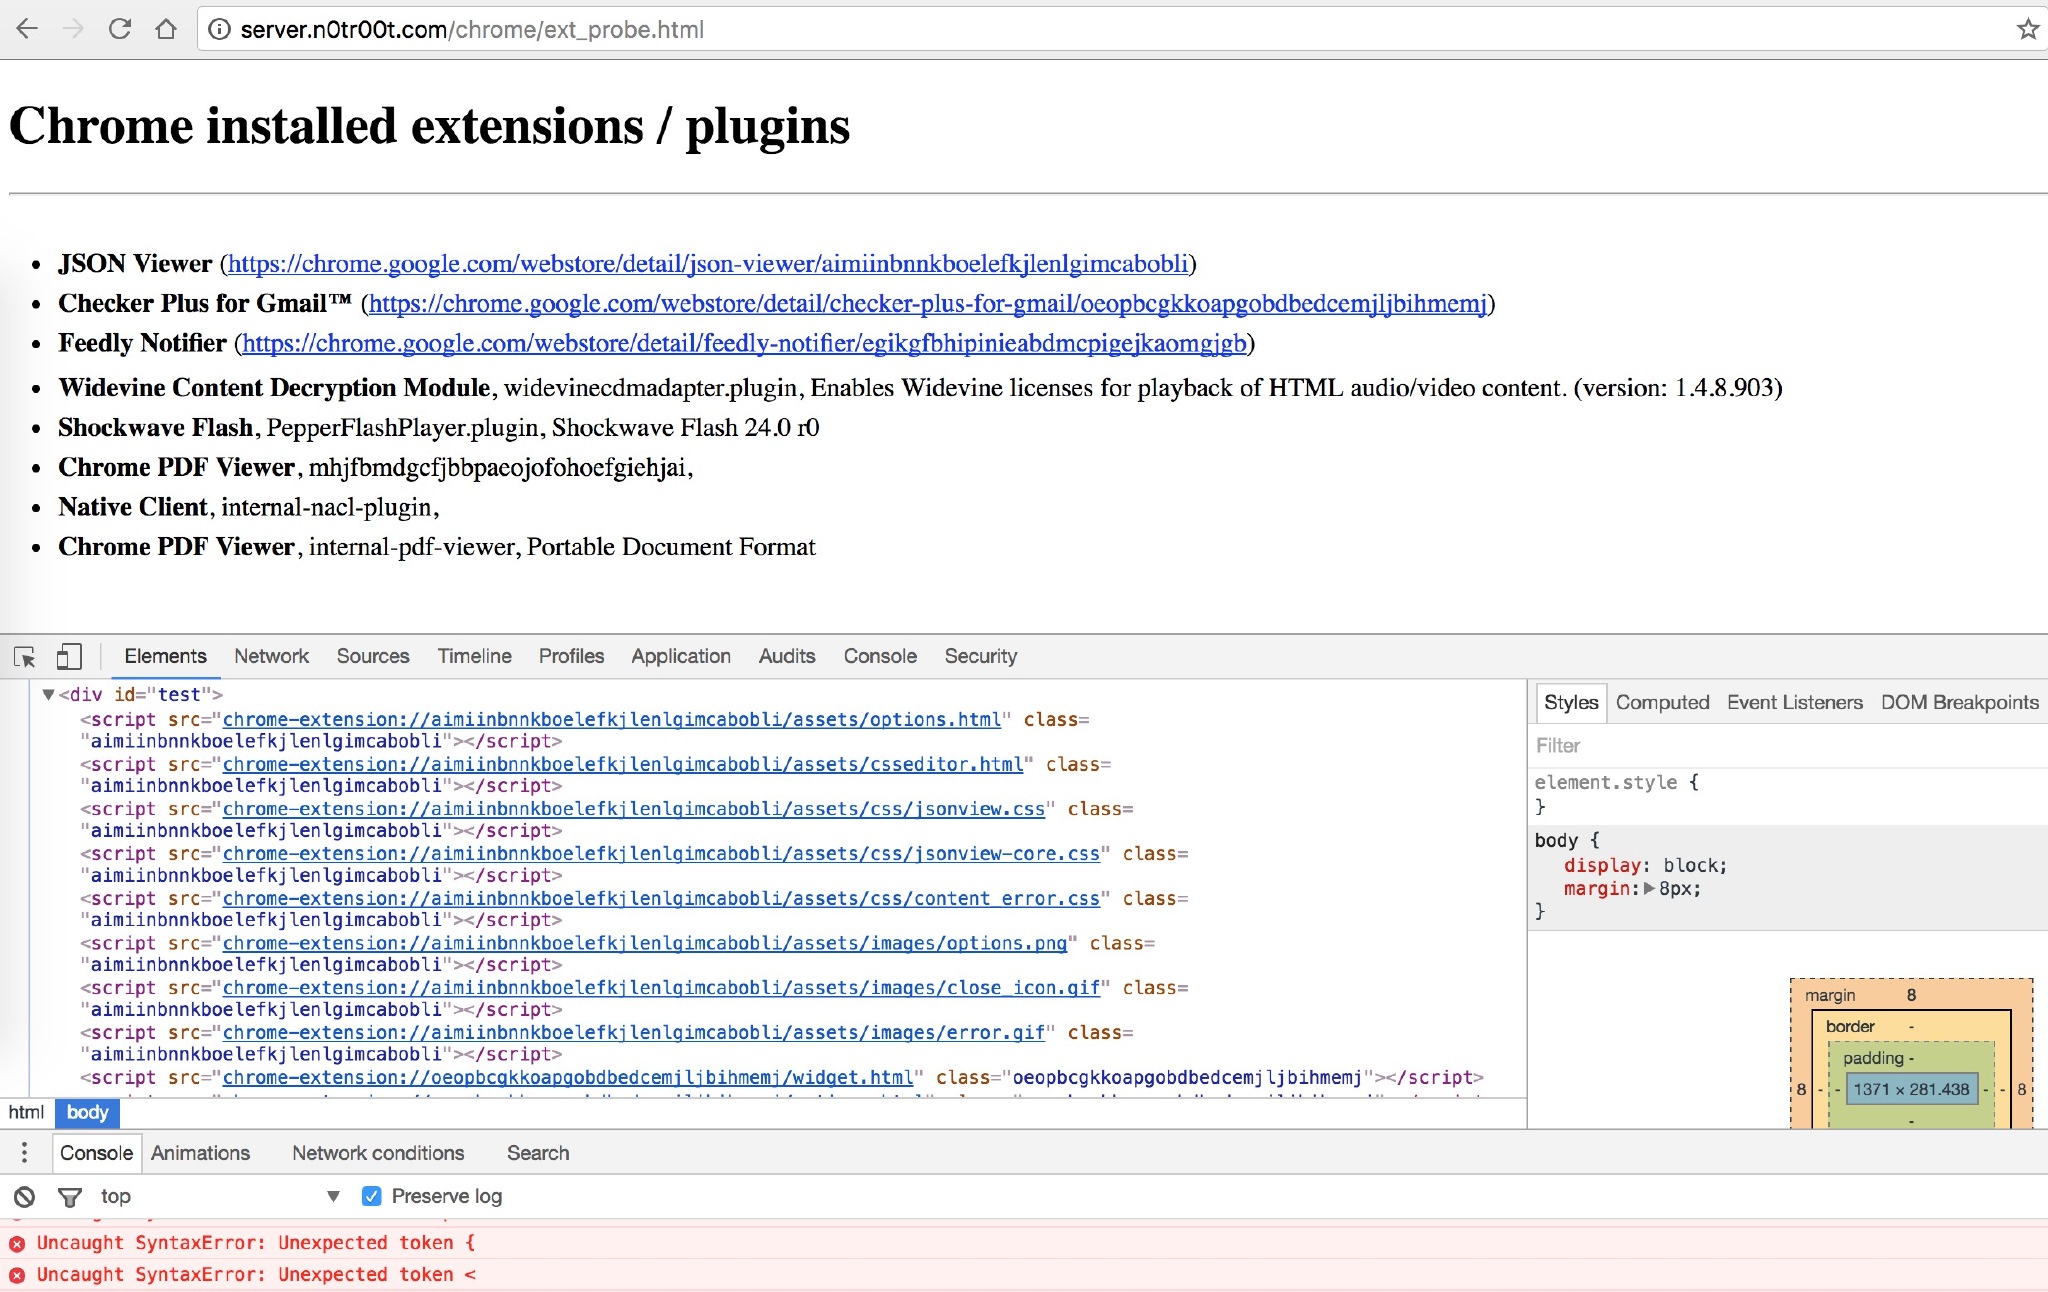This screenshot has height=1292, width=2048.
Task: Activate the DevTools inspect element picker
Action: coord(25,657)
